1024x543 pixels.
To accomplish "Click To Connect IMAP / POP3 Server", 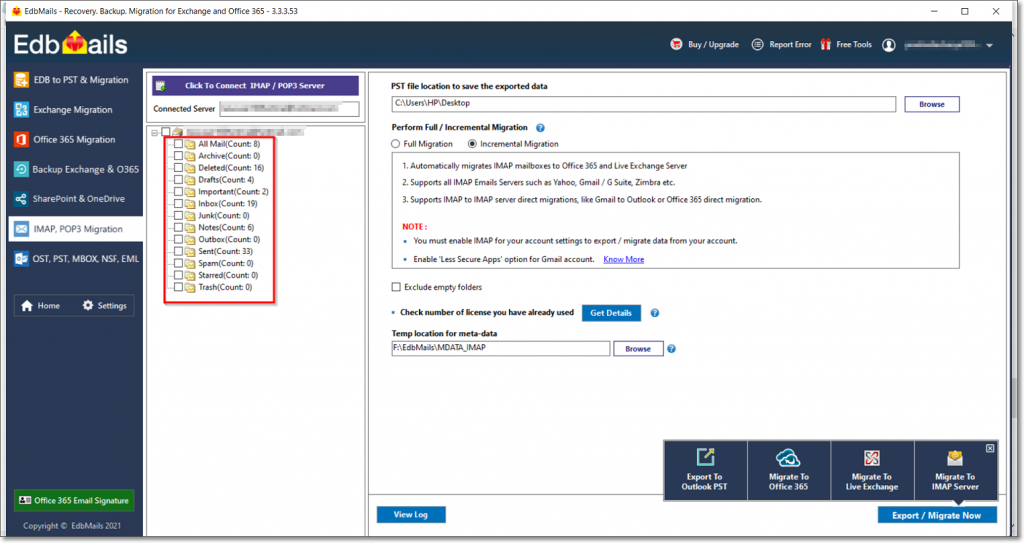I will click(x=255, y=86).
